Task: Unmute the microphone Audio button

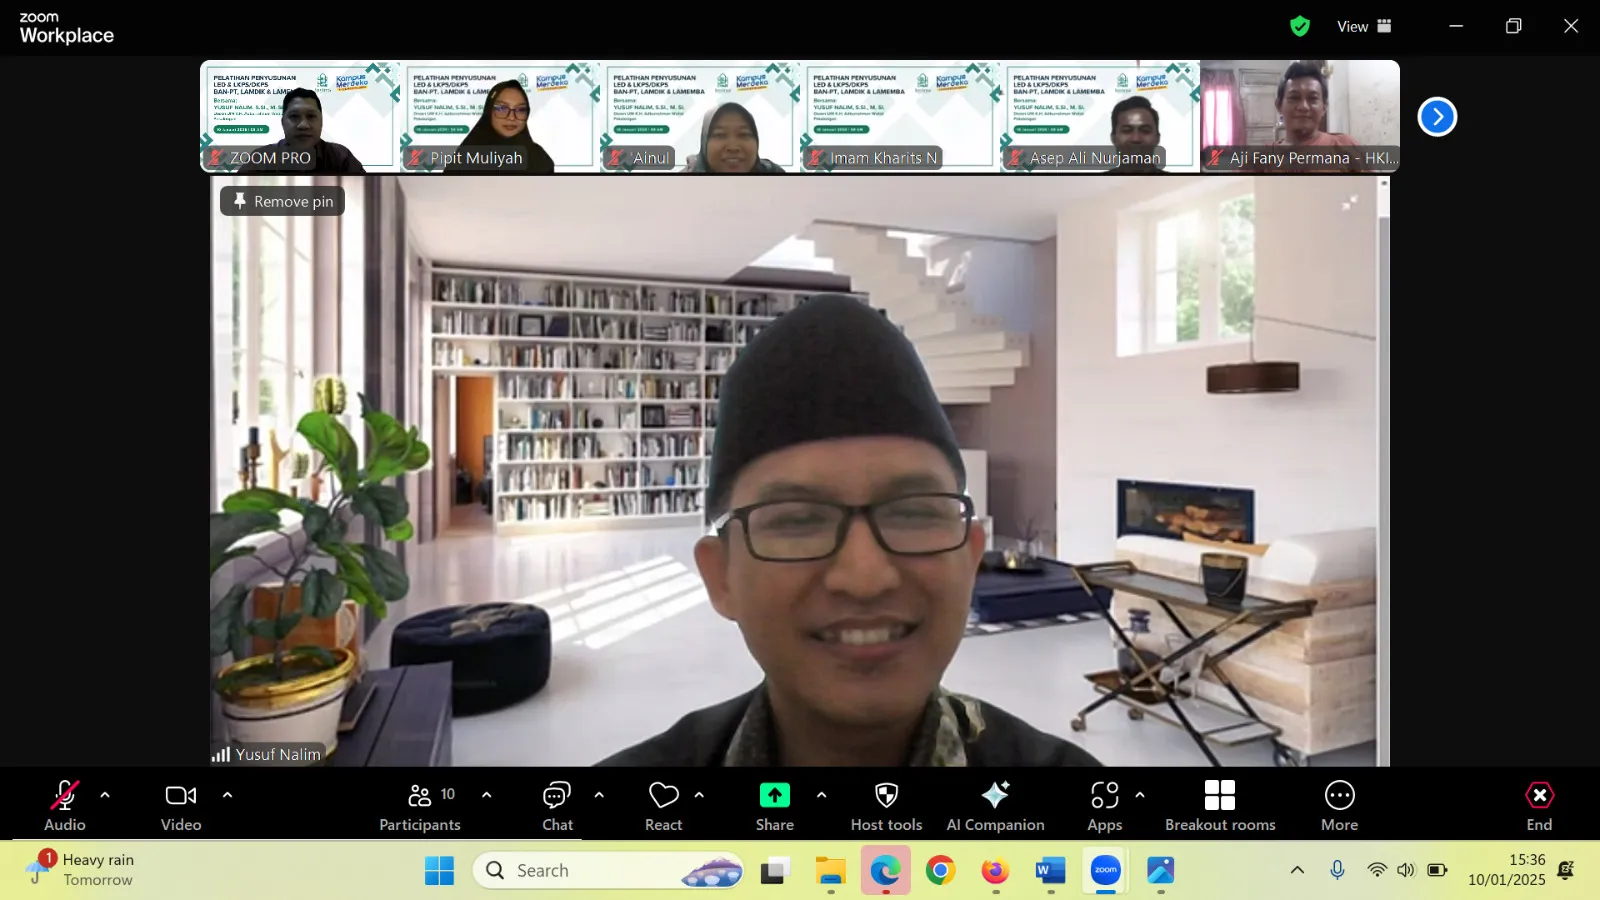Action: point(65,805)
